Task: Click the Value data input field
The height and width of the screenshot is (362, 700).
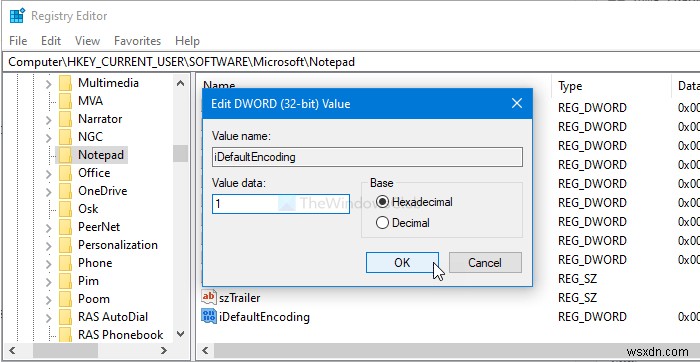Action: tap(281, 204)
